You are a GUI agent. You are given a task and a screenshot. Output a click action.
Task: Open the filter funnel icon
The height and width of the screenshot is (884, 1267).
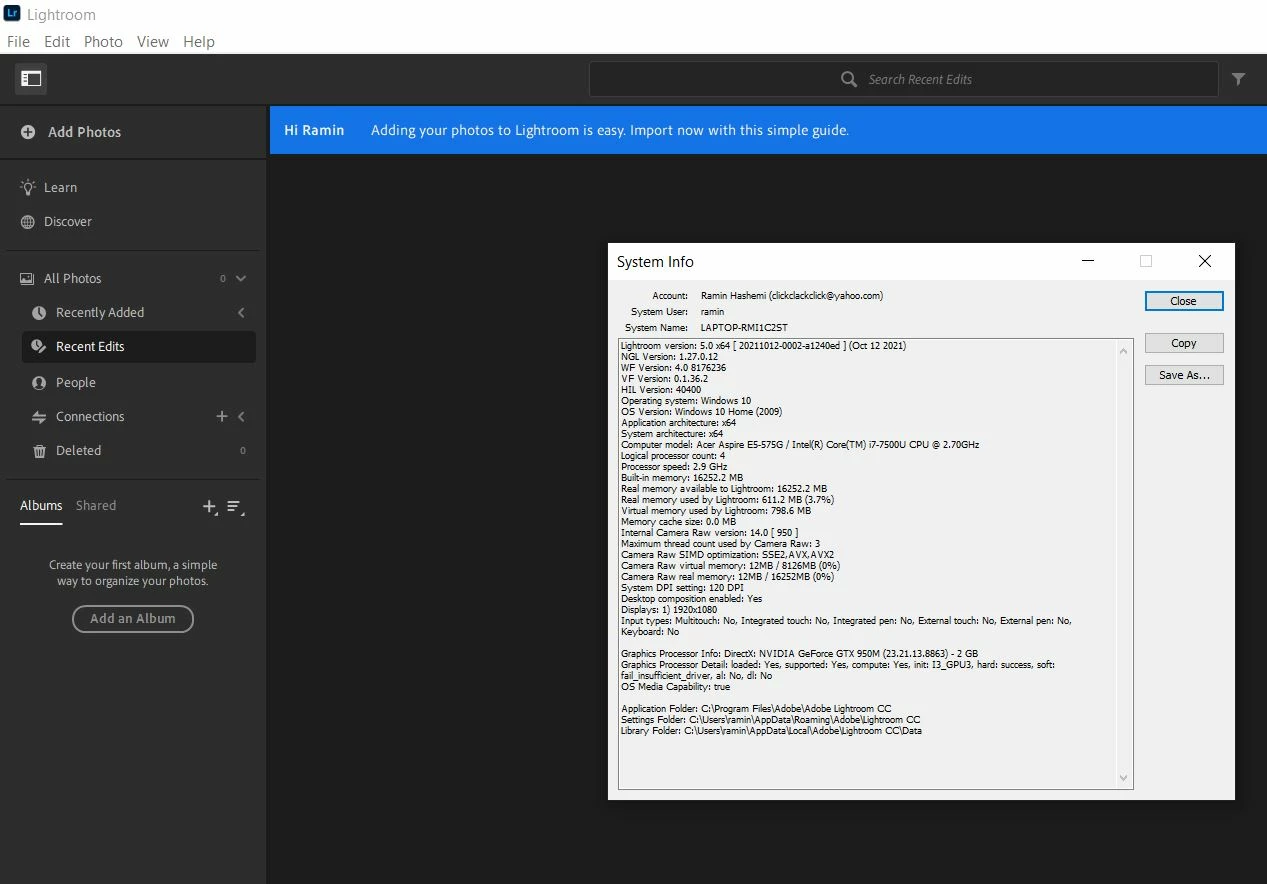[x=1238, y=79]
